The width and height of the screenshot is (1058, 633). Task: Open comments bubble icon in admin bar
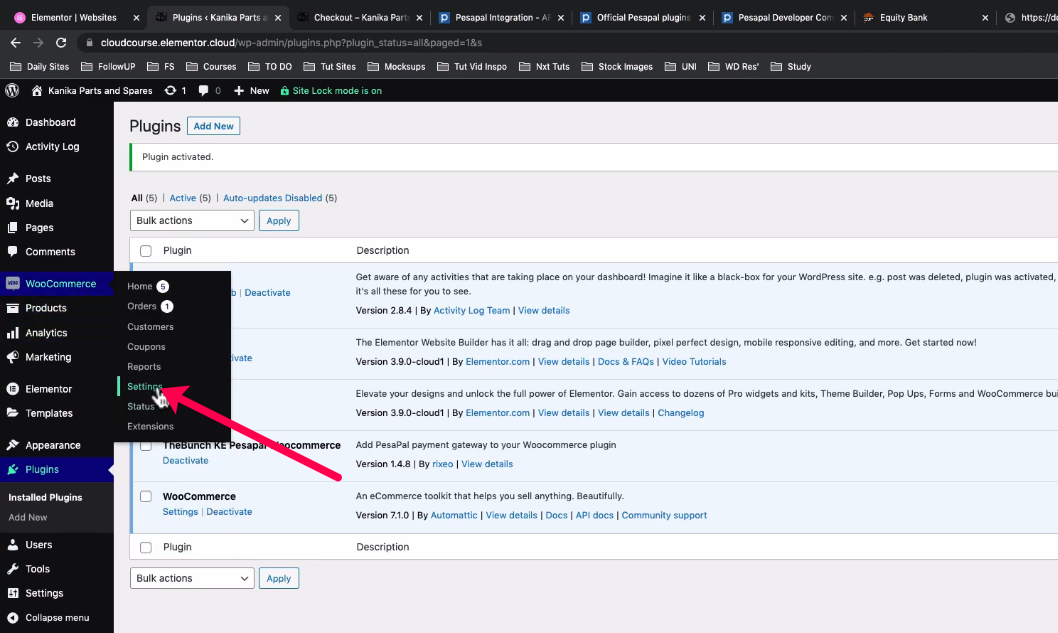click(x=204, y=90)
